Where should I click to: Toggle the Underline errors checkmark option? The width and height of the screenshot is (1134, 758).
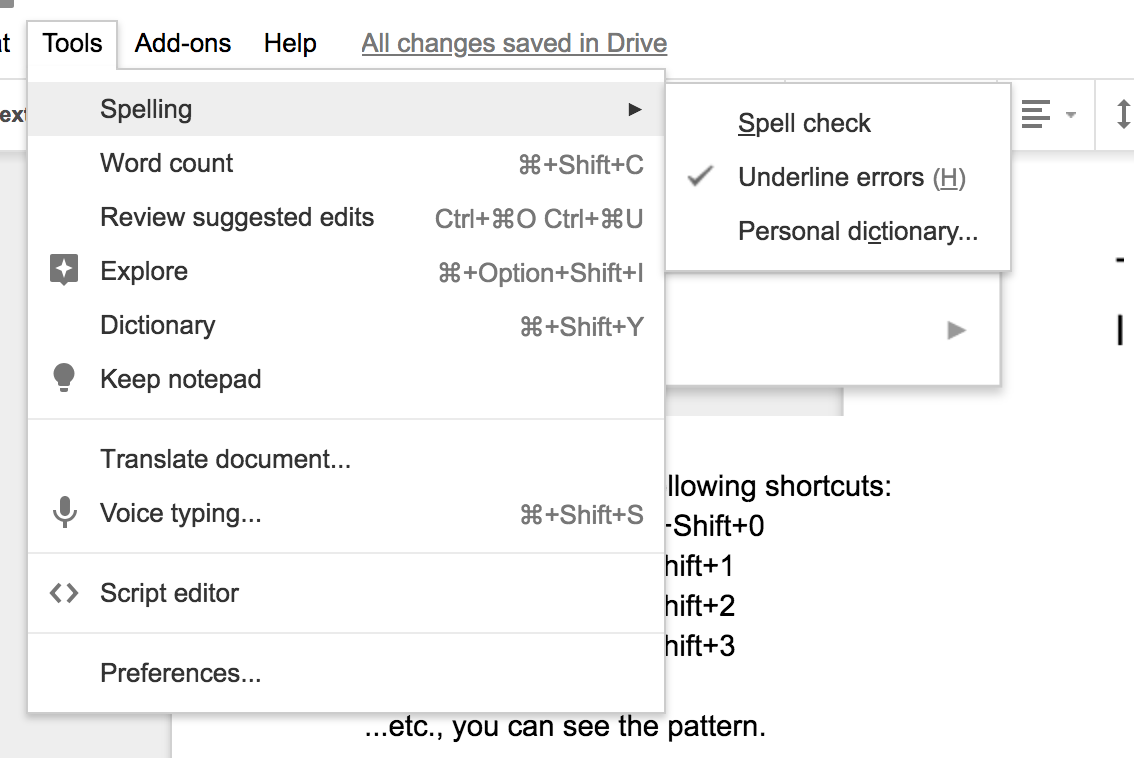(x=851, y=178)
